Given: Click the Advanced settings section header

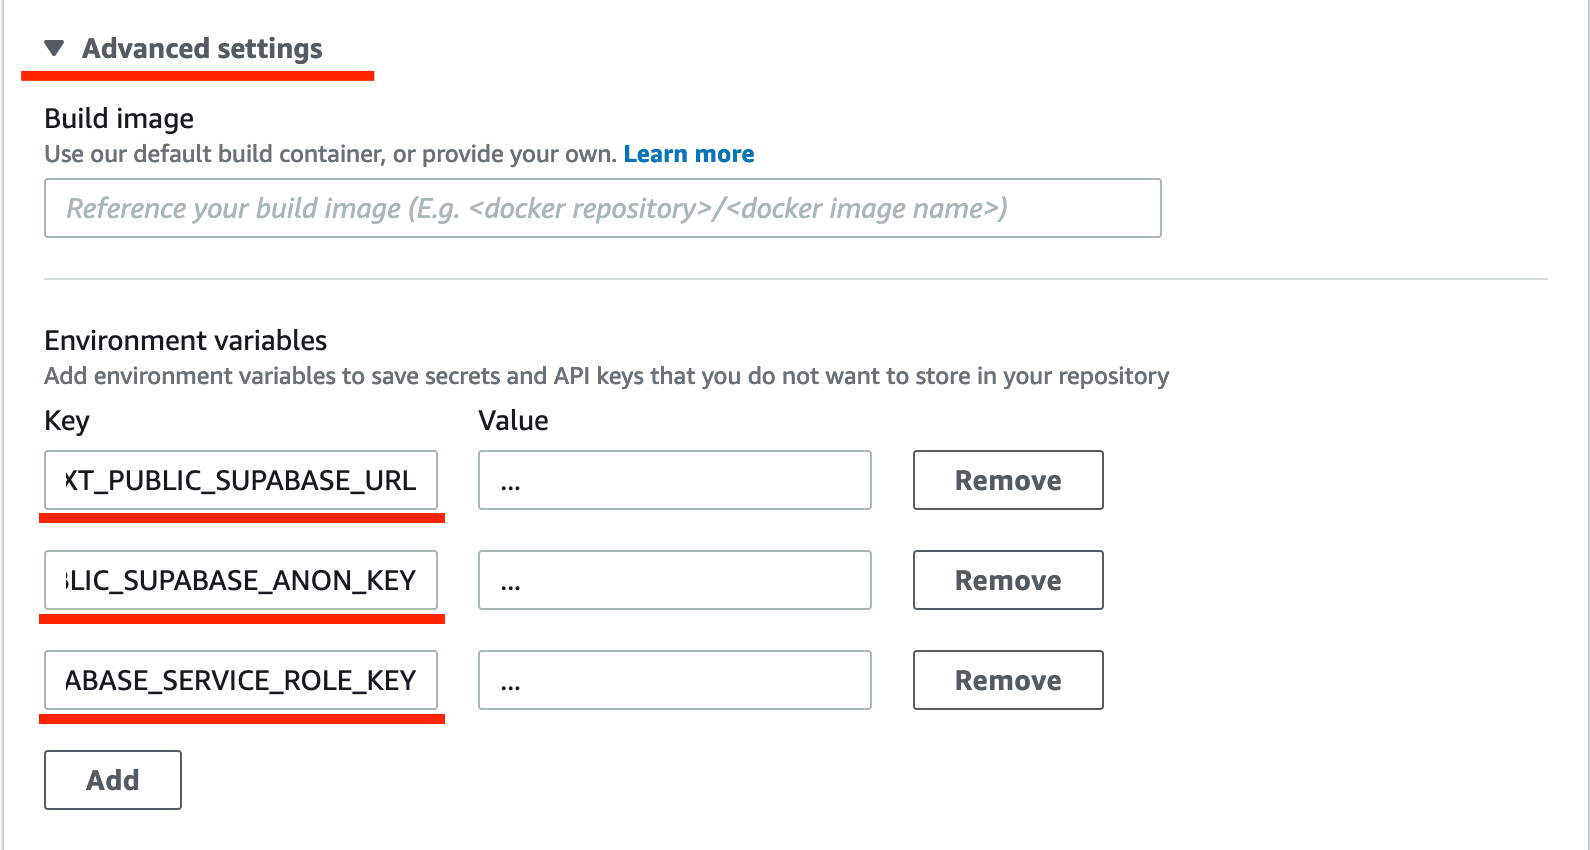Looking at the screenshot, I should [201, 47].
